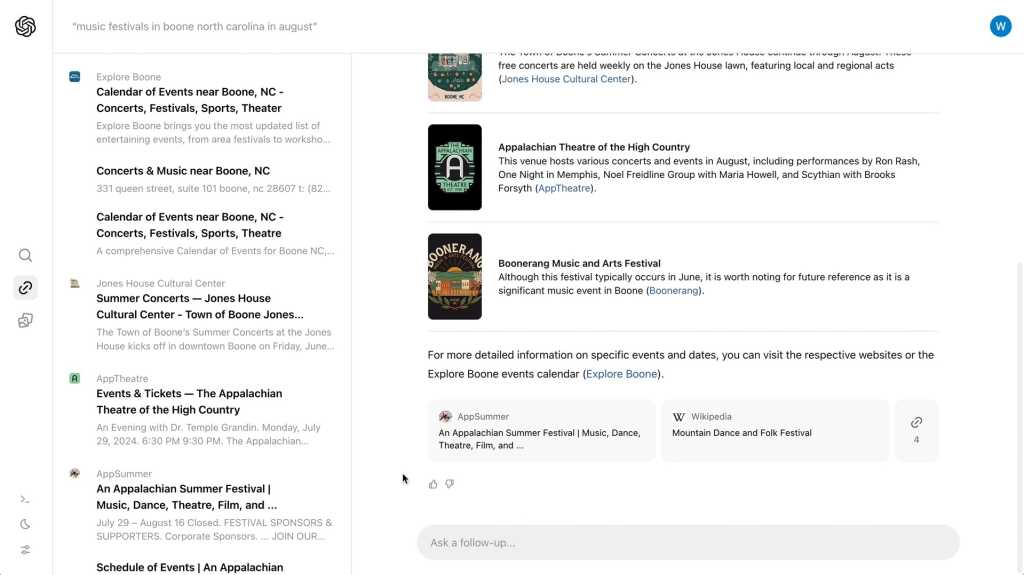1024x575 pixels.
Task: Click the OpenAI logo in top-left corner
Action: pos(26,27)
